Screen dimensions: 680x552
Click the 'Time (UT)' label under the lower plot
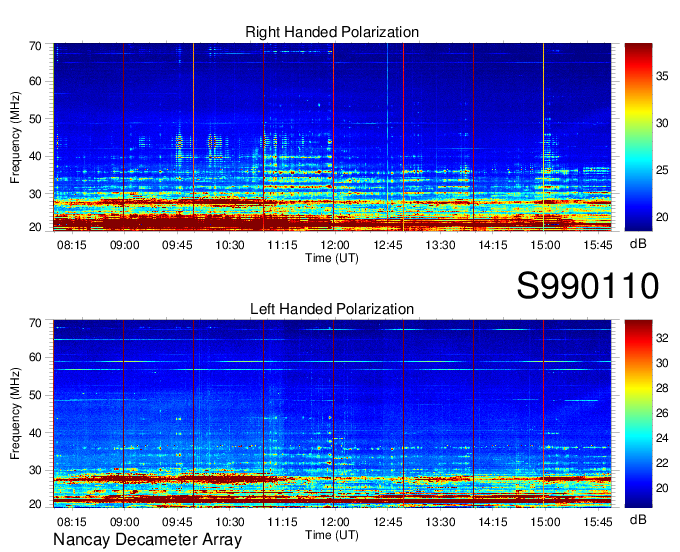point(332,535)
